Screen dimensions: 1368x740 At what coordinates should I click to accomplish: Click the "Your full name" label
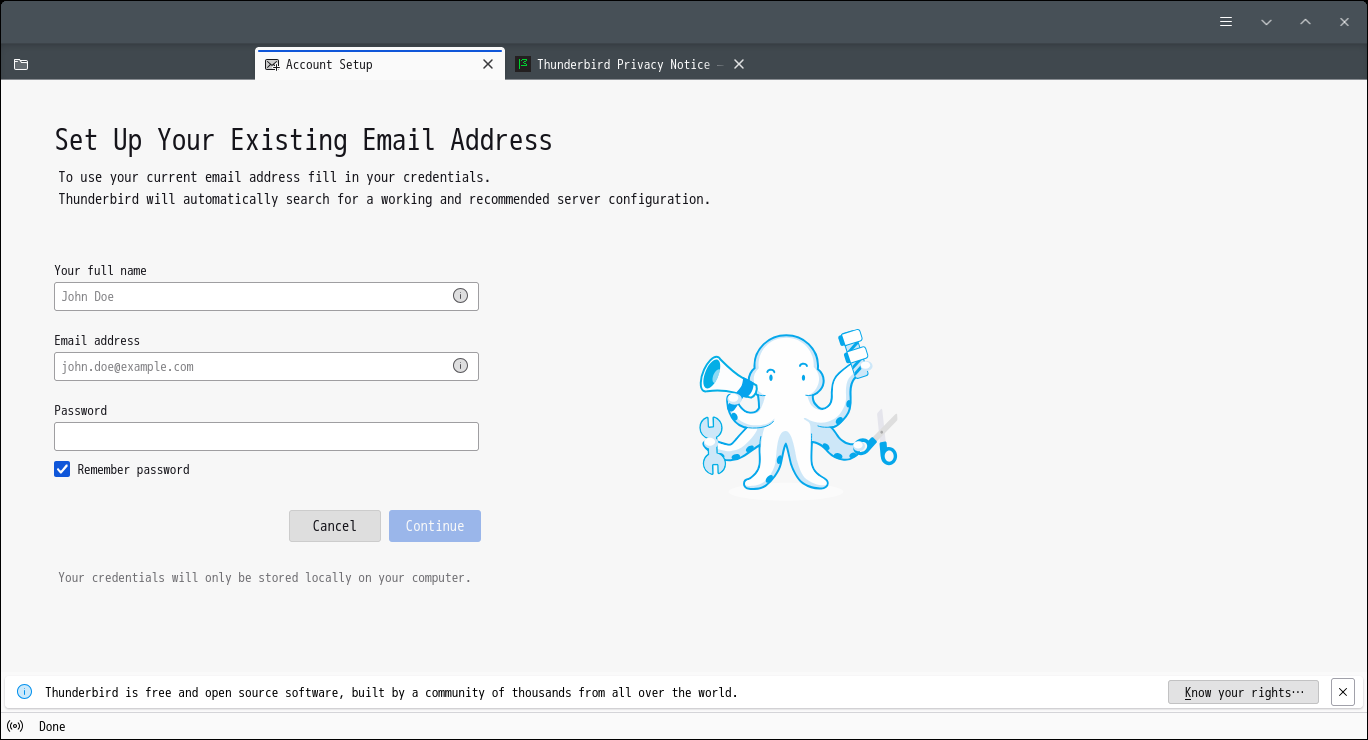pos(100,271)
